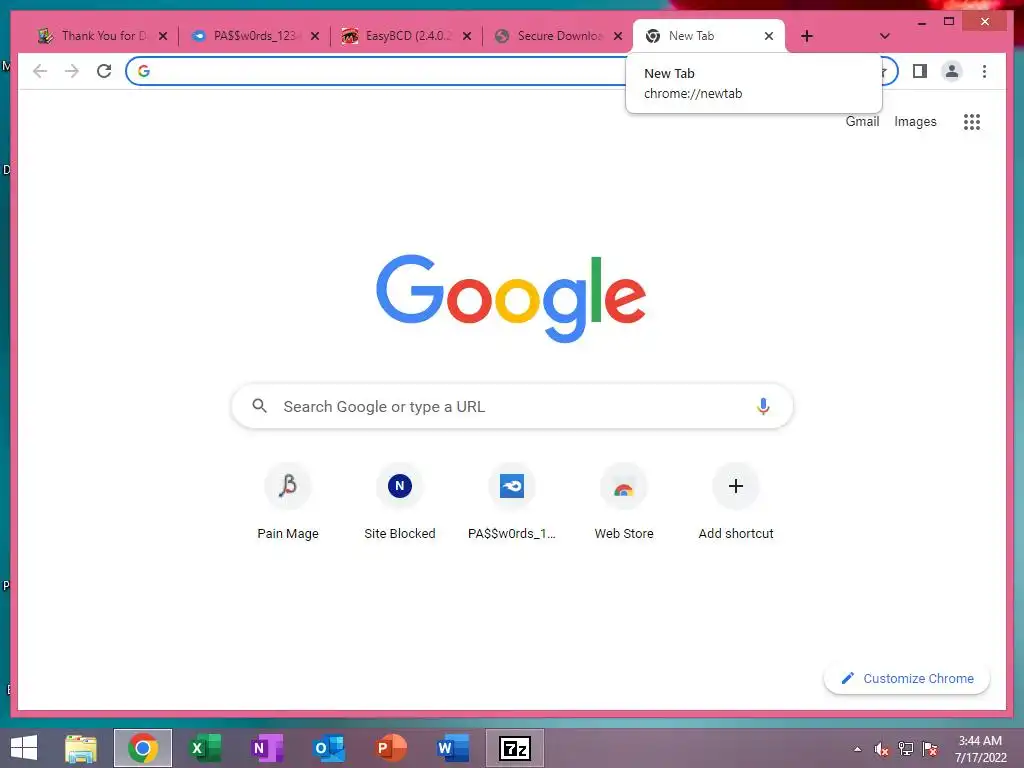The height and width of the screenshot is (768, 1024).
Task: Close the PA$$w0rds_123 tab
Action: [315, 36]
